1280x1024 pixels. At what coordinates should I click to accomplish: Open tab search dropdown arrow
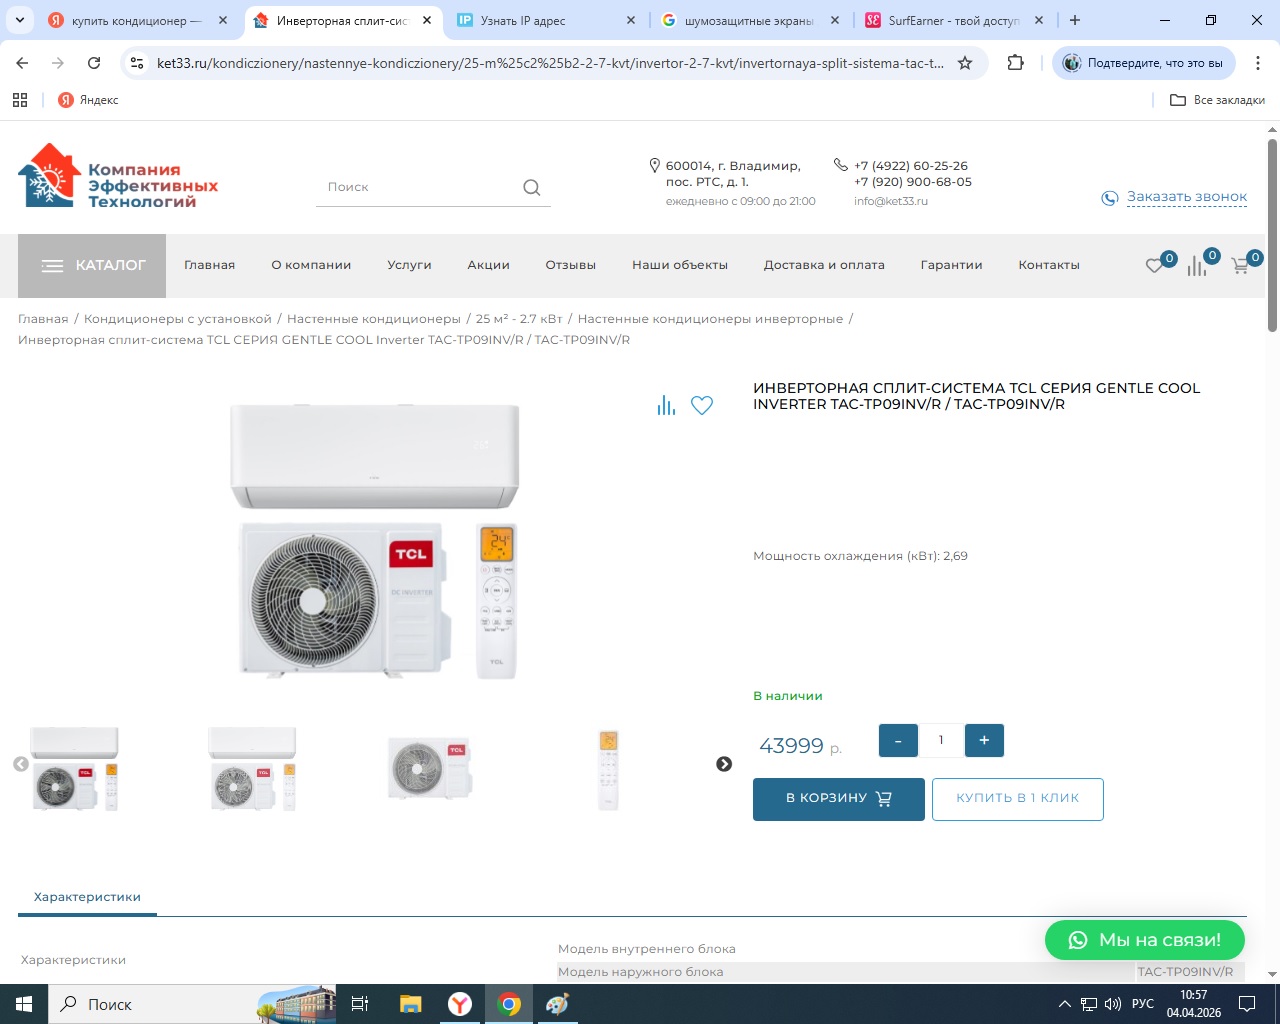(20, 20)
